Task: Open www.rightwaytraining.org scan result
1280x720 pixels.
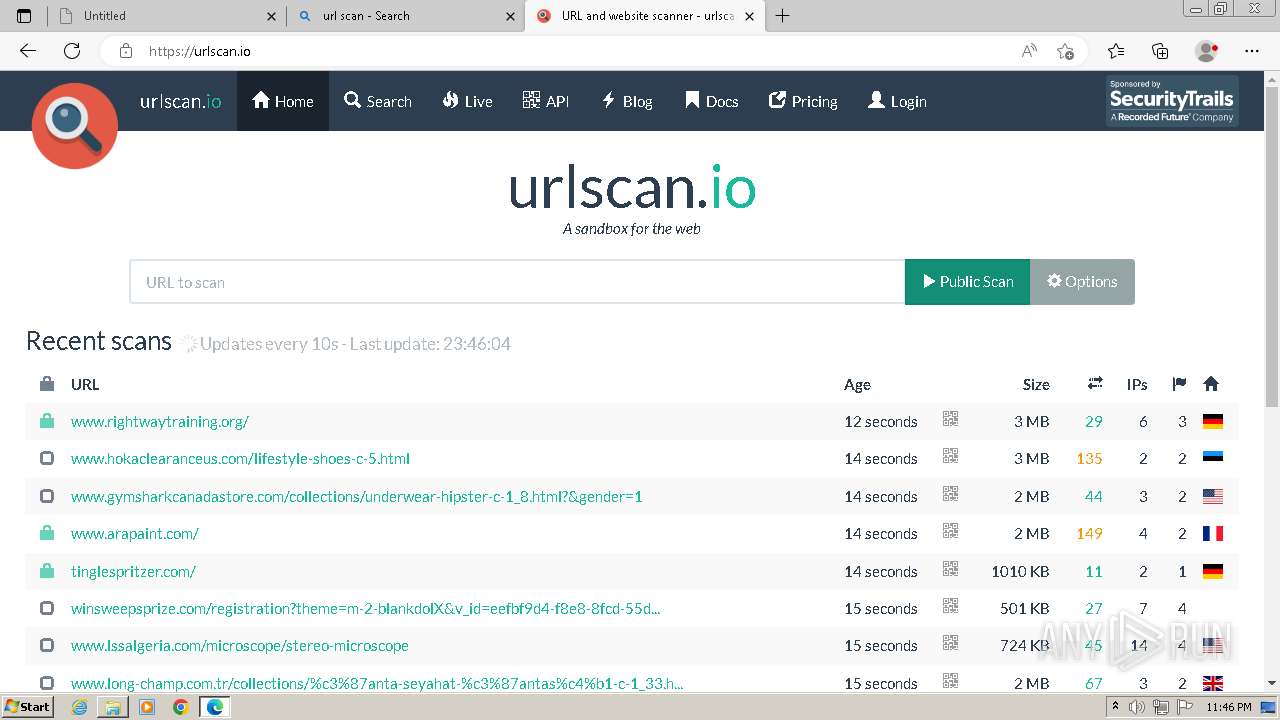Action: click(160, 421)
